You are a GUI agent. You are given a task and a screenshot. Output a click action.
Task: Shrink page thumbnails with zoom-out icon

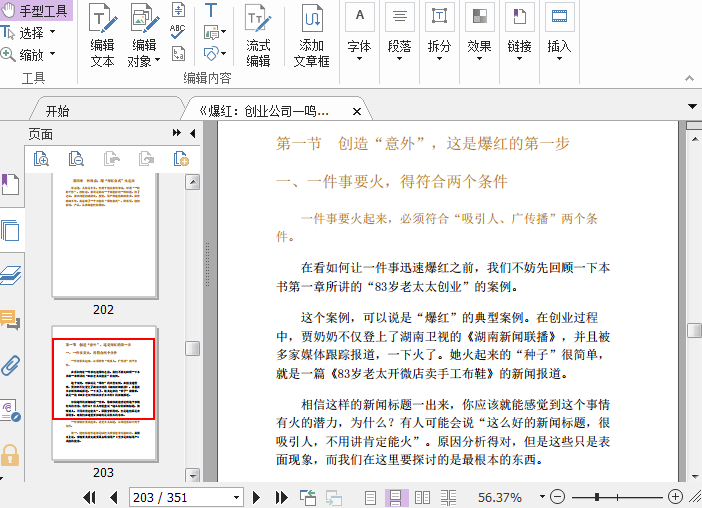(76, 158)
